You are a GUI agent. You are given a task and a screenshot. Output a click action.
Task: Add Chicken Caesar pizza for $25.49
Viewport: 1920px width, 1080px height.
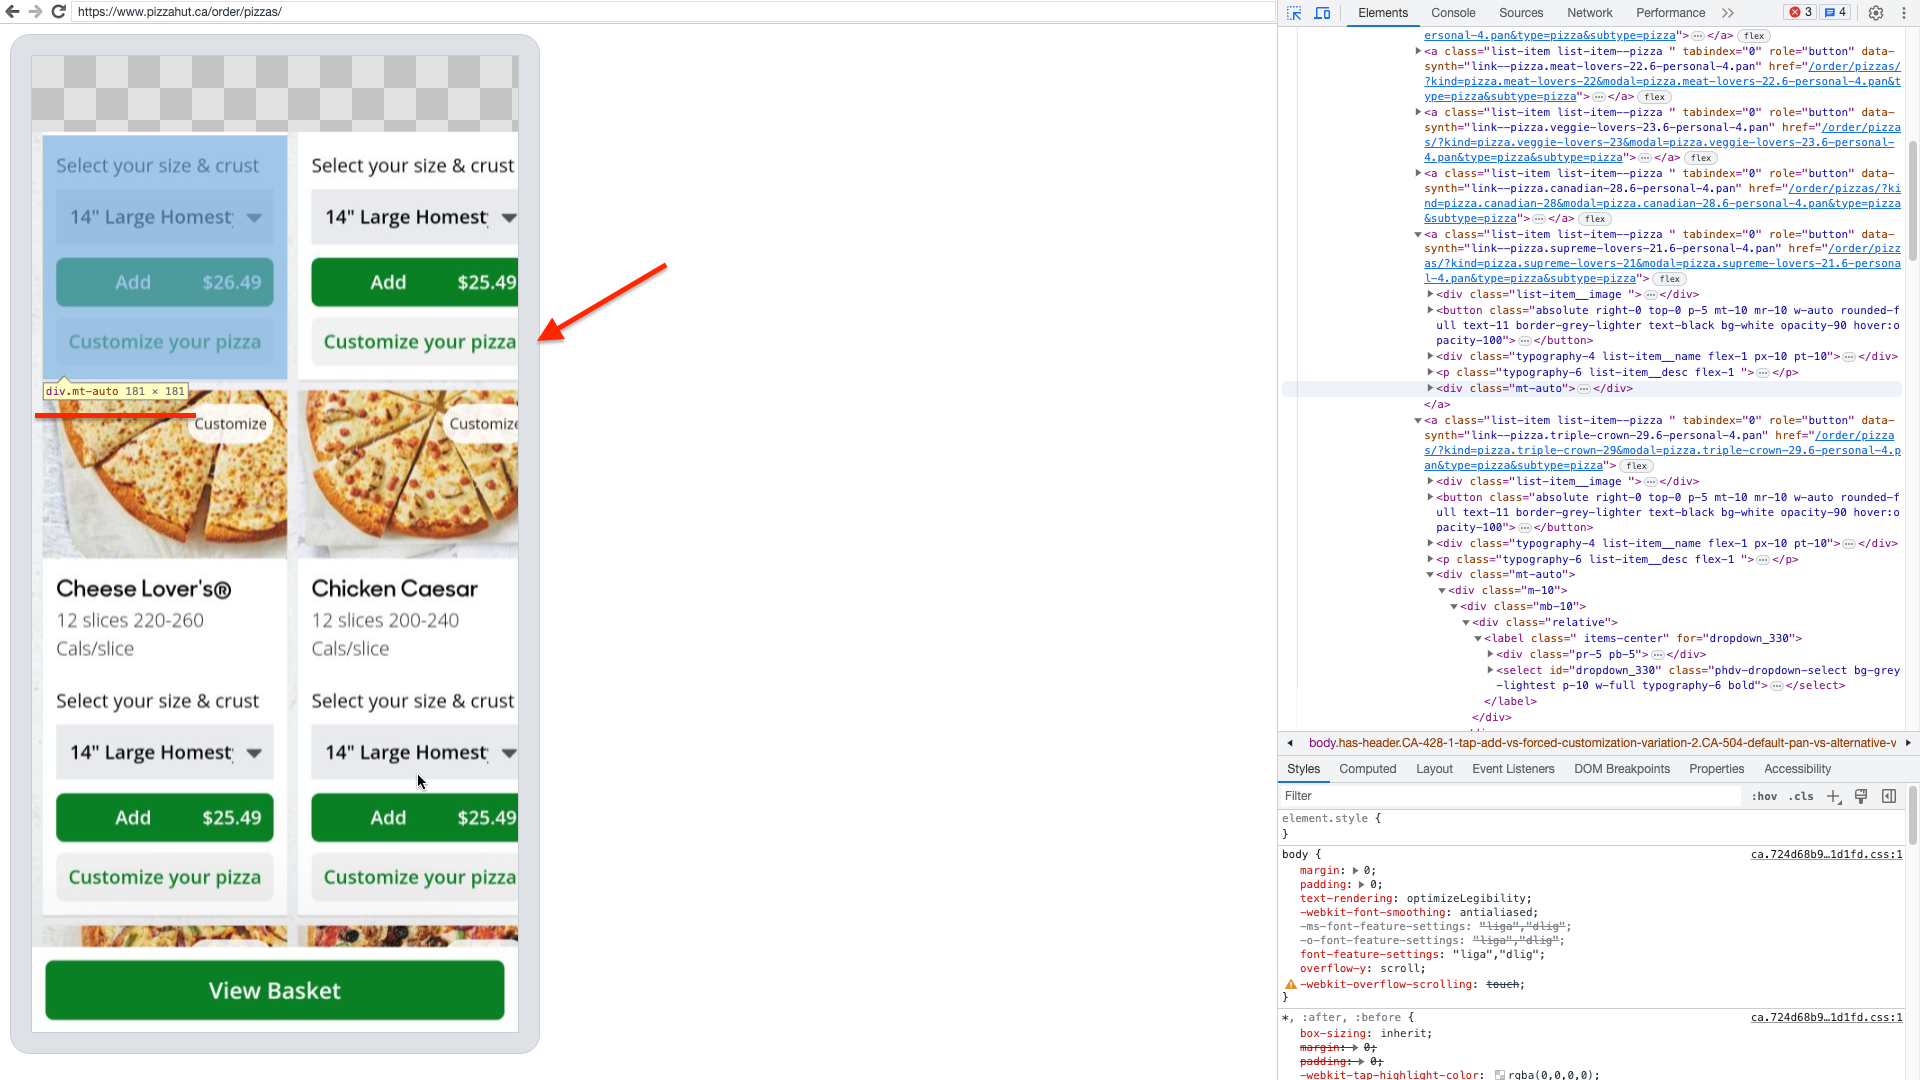coord(415,818)
